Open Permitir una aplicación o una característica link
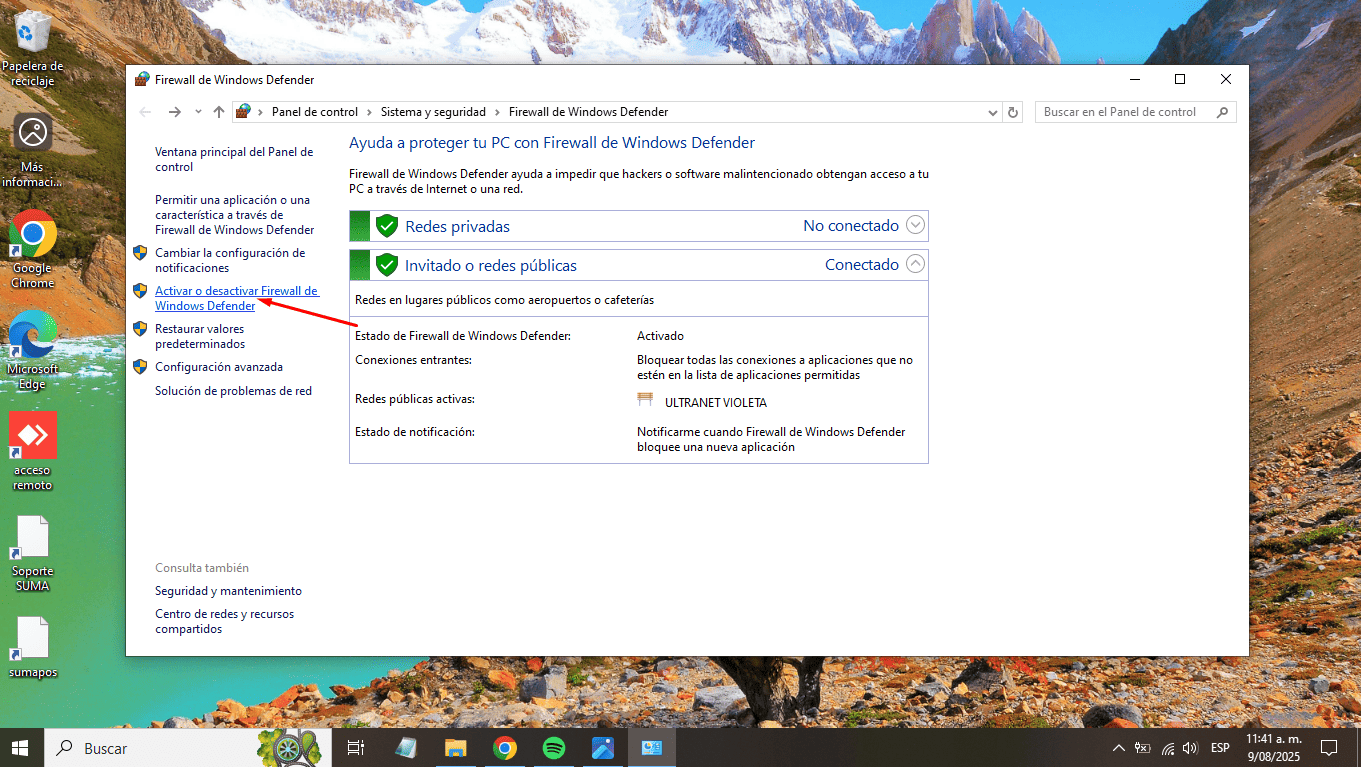The width and height of the screenshot is (1361, 767). coord(234,215)
